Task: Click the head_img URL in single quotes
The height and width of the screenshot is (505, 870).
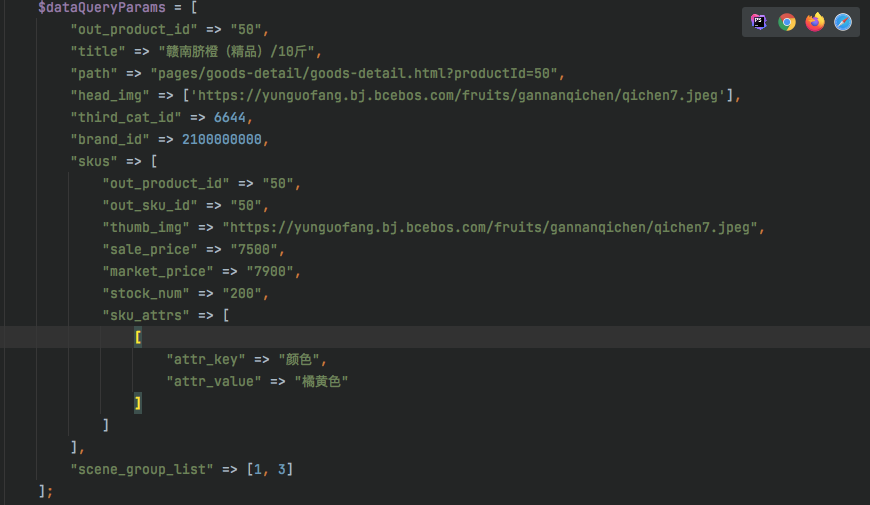Action: pos(458,95)
